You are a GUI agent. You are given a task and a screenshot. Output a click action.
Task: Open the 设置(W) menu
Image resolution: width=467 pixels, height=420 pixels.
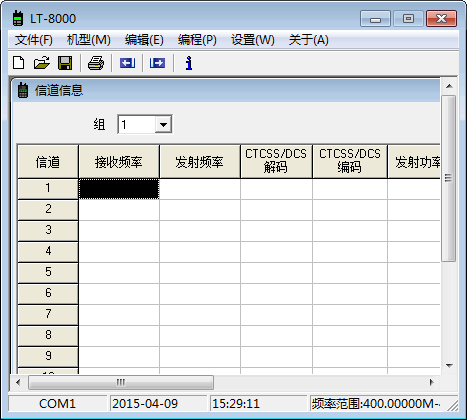tap(253, 40)
